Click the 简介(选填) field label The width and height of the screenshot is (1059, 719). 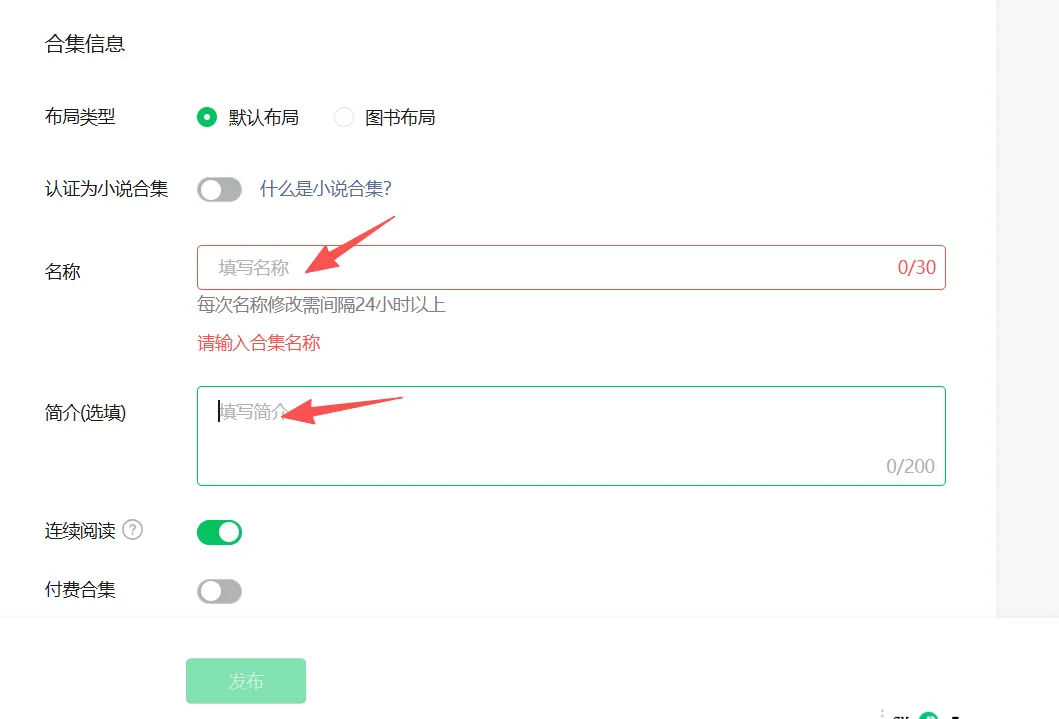pos(86,412)
